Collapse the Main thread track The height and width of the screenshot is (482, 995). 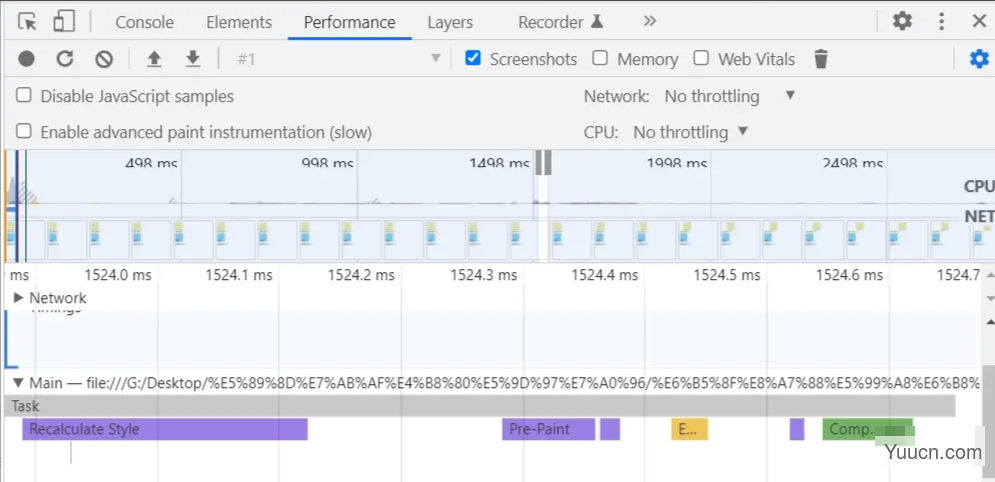18,382
